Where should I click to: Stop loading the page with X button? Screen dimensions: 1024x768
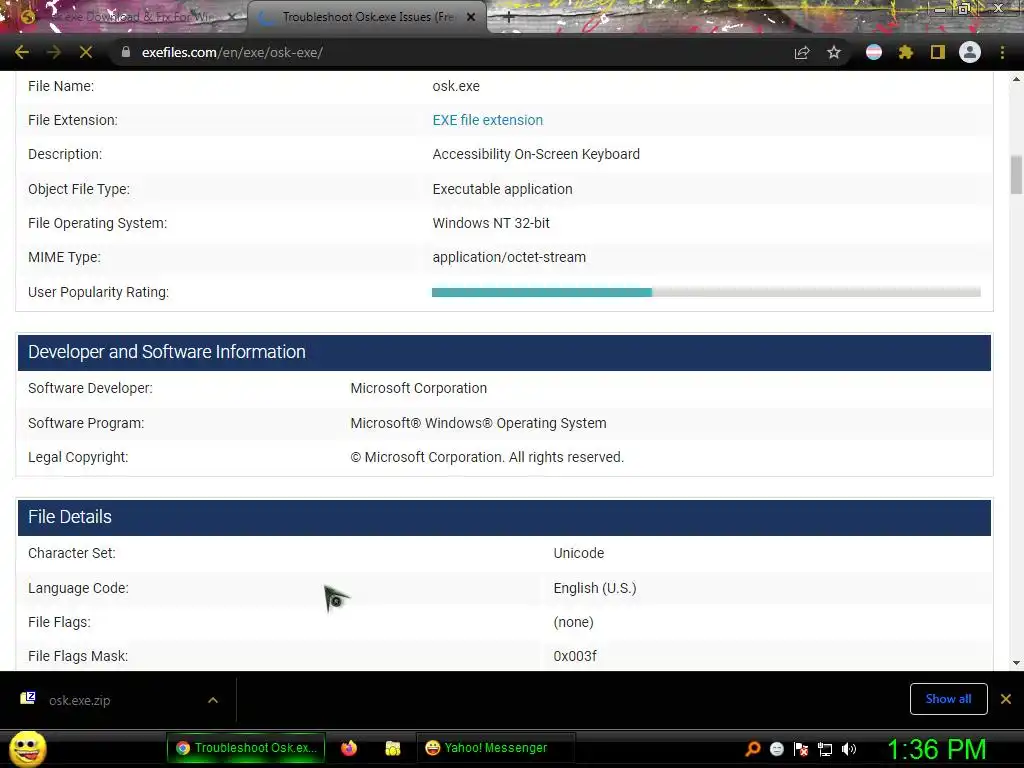point(86,52)
